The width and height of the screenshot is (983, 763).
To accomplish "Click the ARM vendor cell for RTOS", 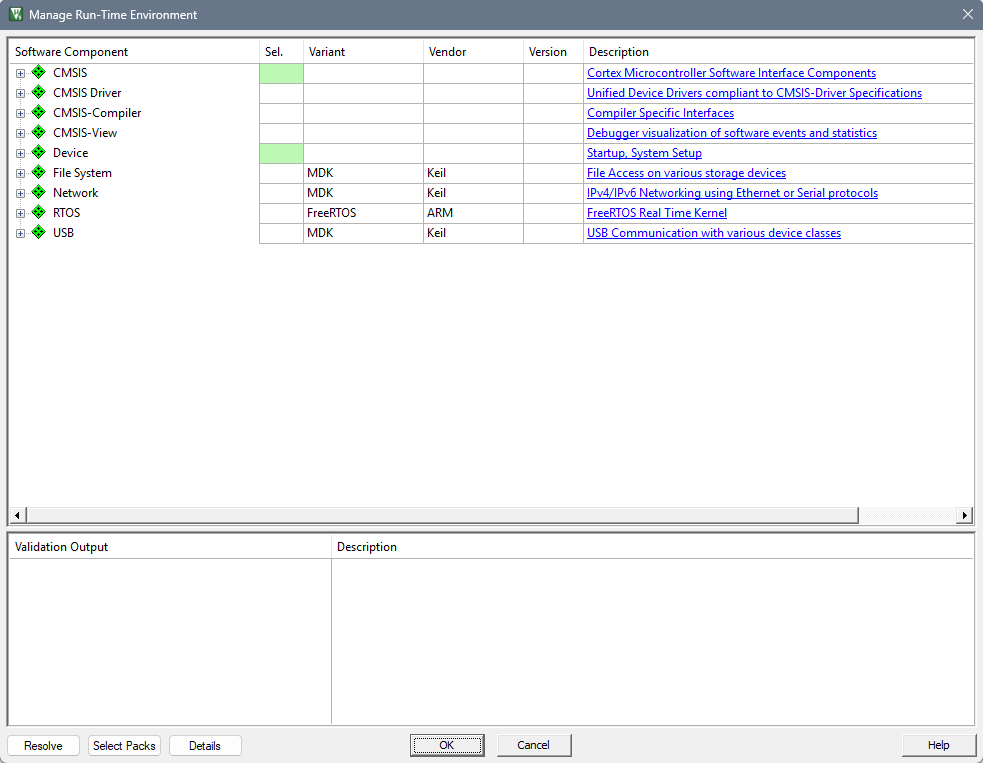I will tap(473, 213).
